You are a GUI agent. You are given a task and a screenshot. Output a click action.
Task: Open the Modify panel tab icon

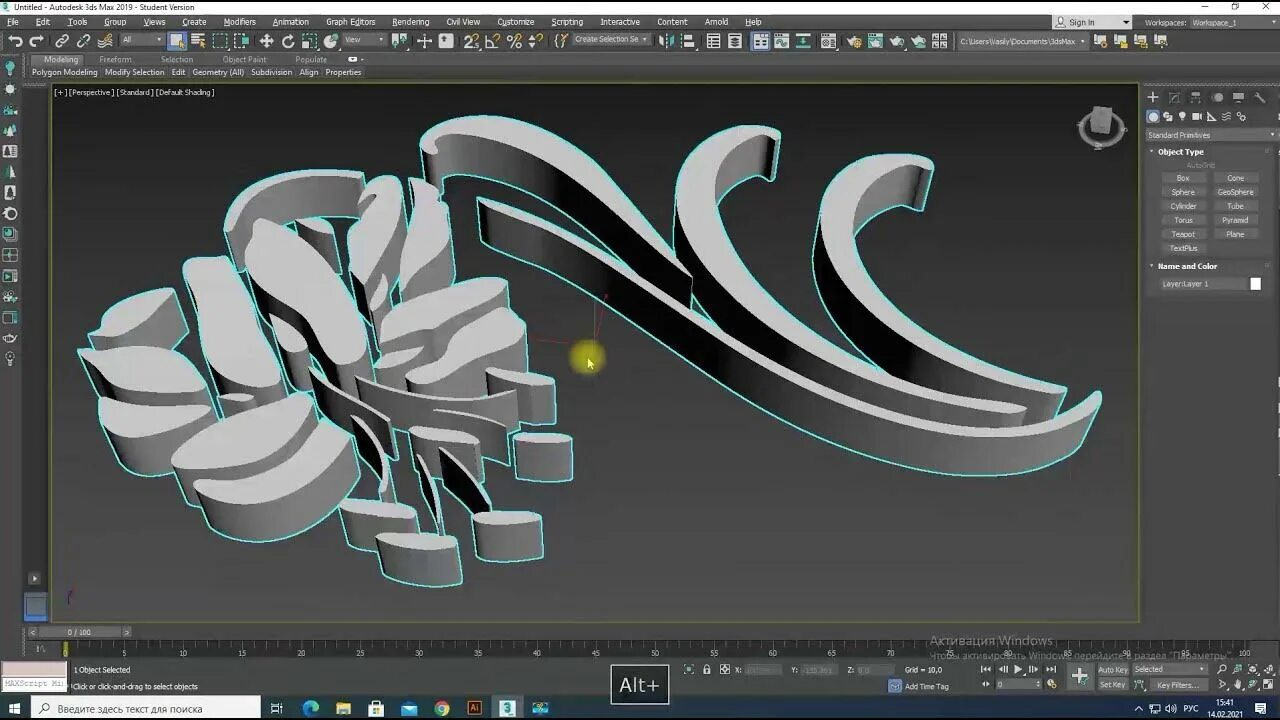1174,97
